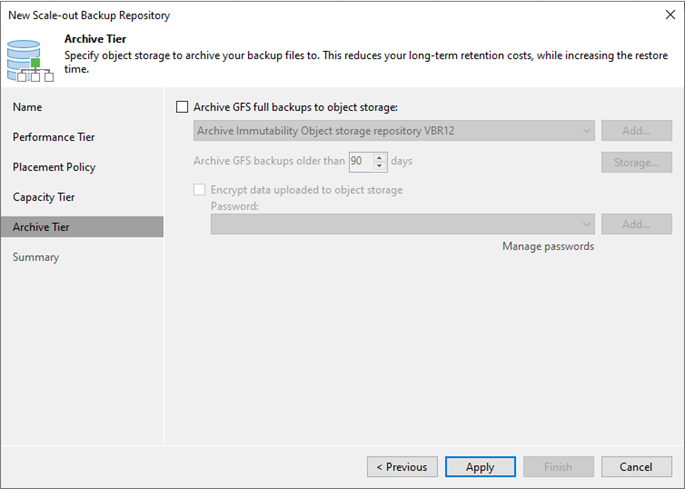Image resolution: width=685 pixels, height=489 pixels.
Task: Increase the archive days spinner value
Action: pyautogui.click(x=379, y=158)
